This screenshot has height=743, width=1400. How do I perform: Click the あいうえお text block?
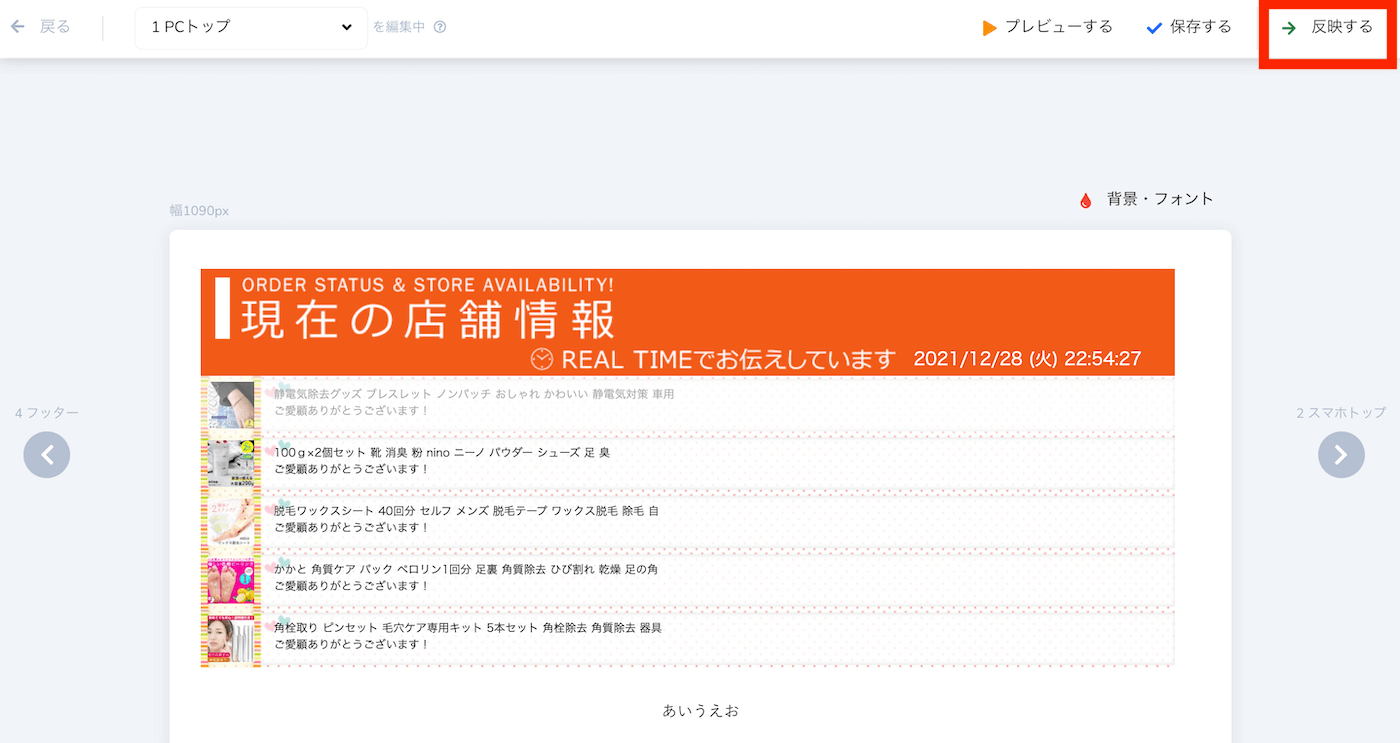(701, 711)
